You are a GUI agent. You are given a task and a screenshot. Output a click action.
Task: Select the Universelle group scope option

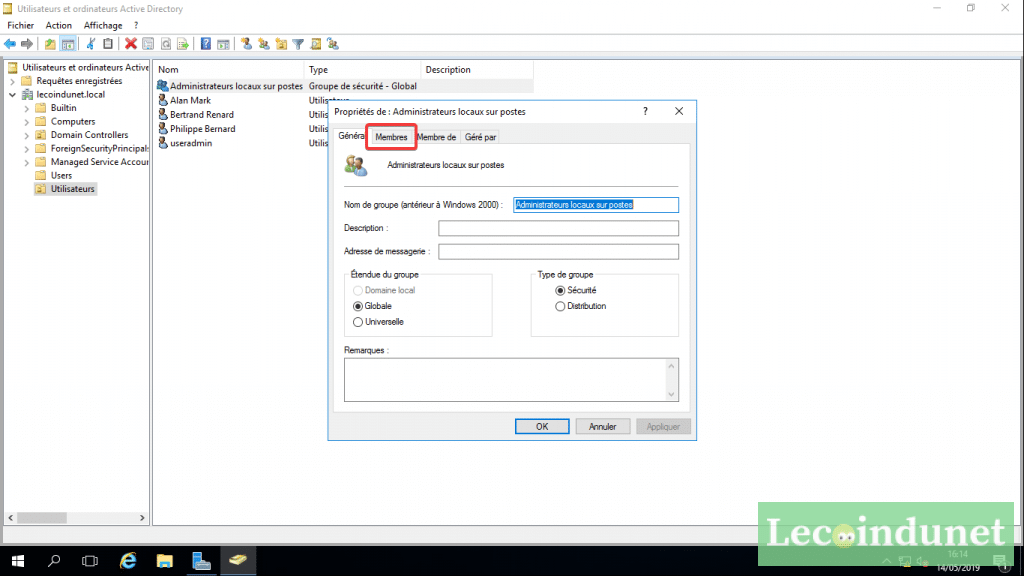(x=358, y=322)
